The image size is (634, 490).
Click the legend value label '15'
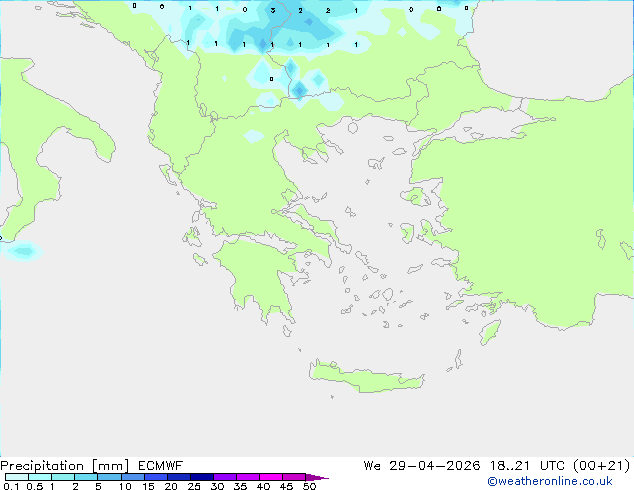pyautogui.click(x=148, y=486)
